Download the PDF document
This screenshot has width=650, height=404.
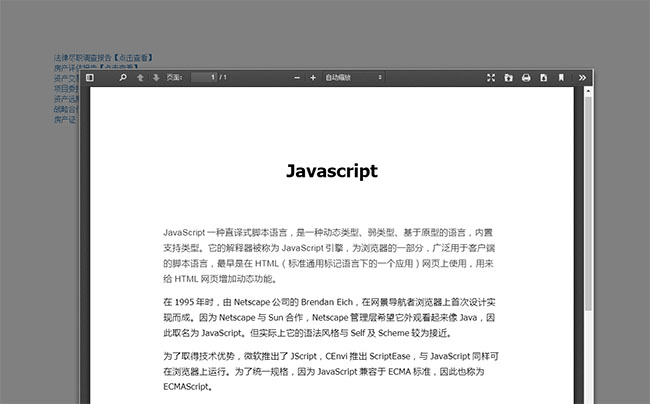pyautogui.click(x=543, y=77)
